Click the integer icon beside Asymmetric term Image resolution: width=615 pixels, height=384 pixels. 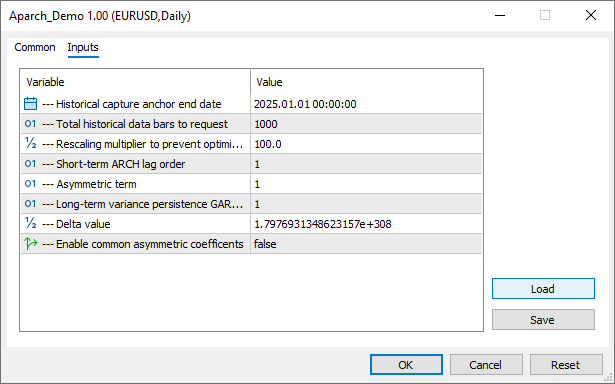31,184
